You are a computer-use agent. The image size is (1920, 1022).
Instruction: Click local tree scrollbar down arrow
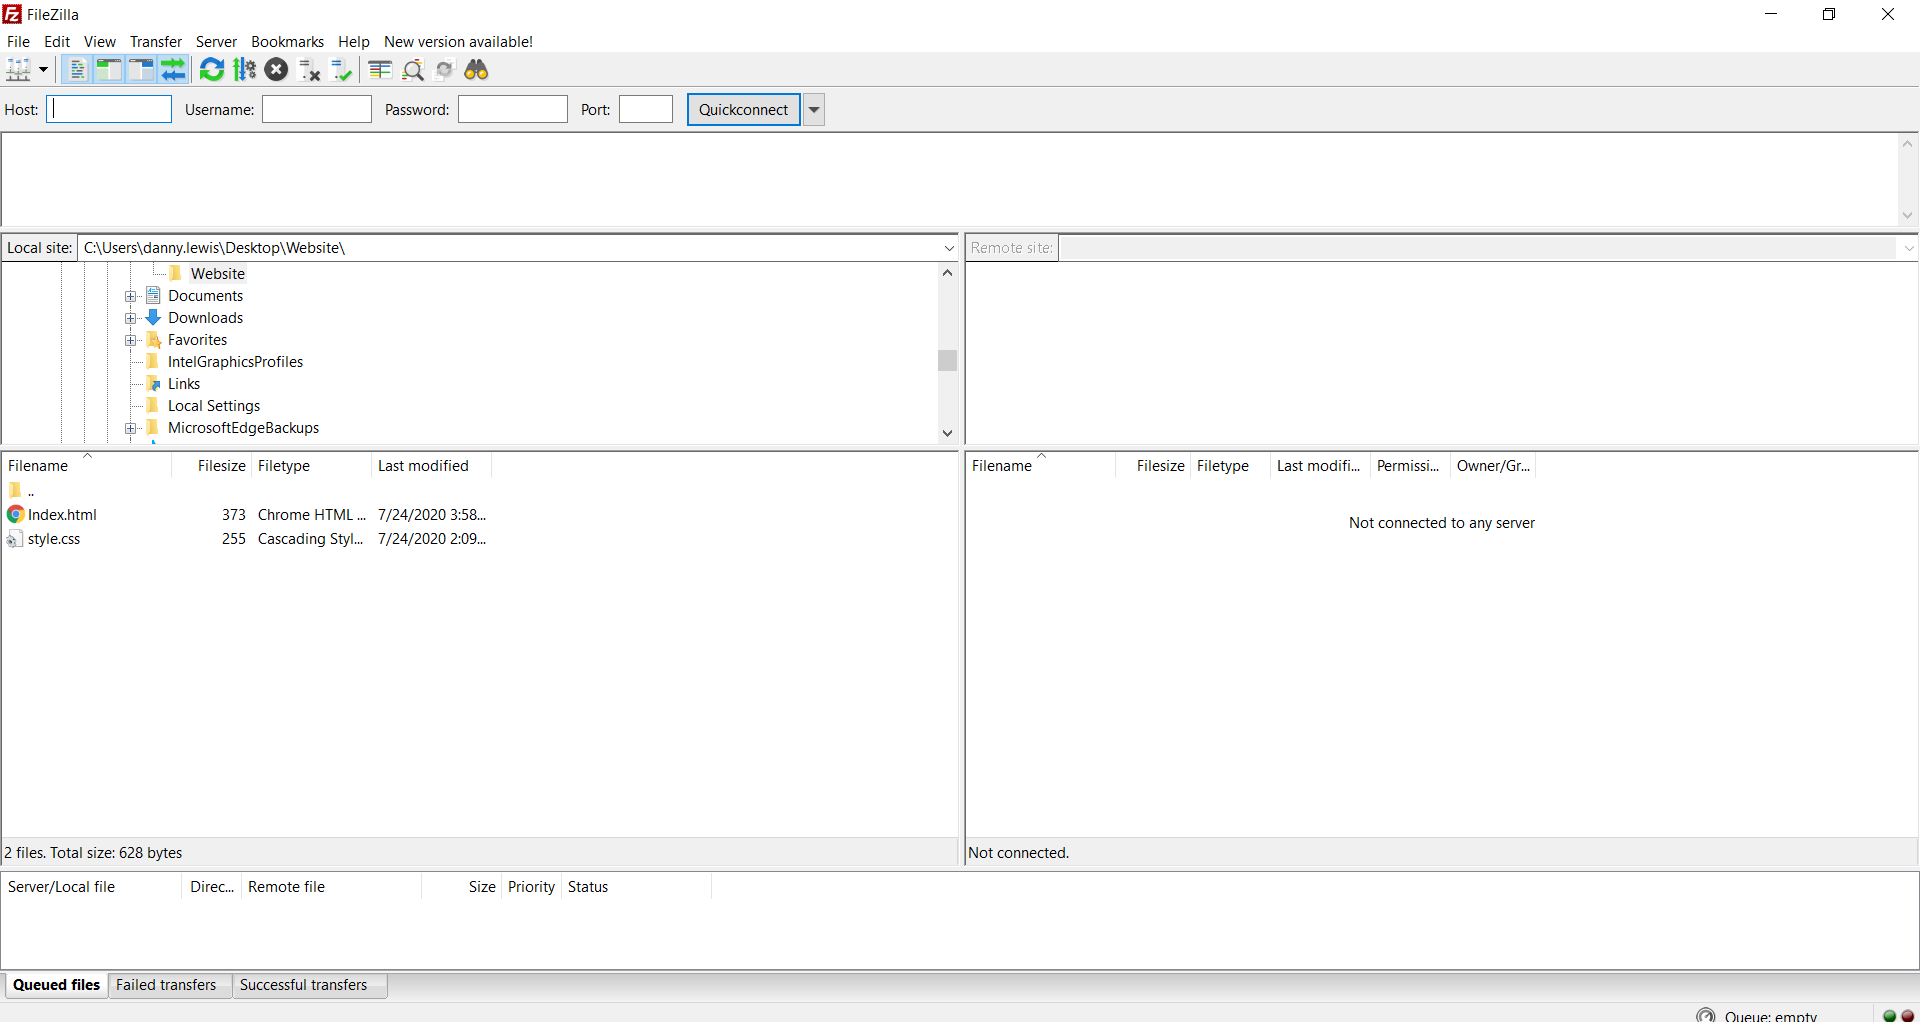click(948, 433)
